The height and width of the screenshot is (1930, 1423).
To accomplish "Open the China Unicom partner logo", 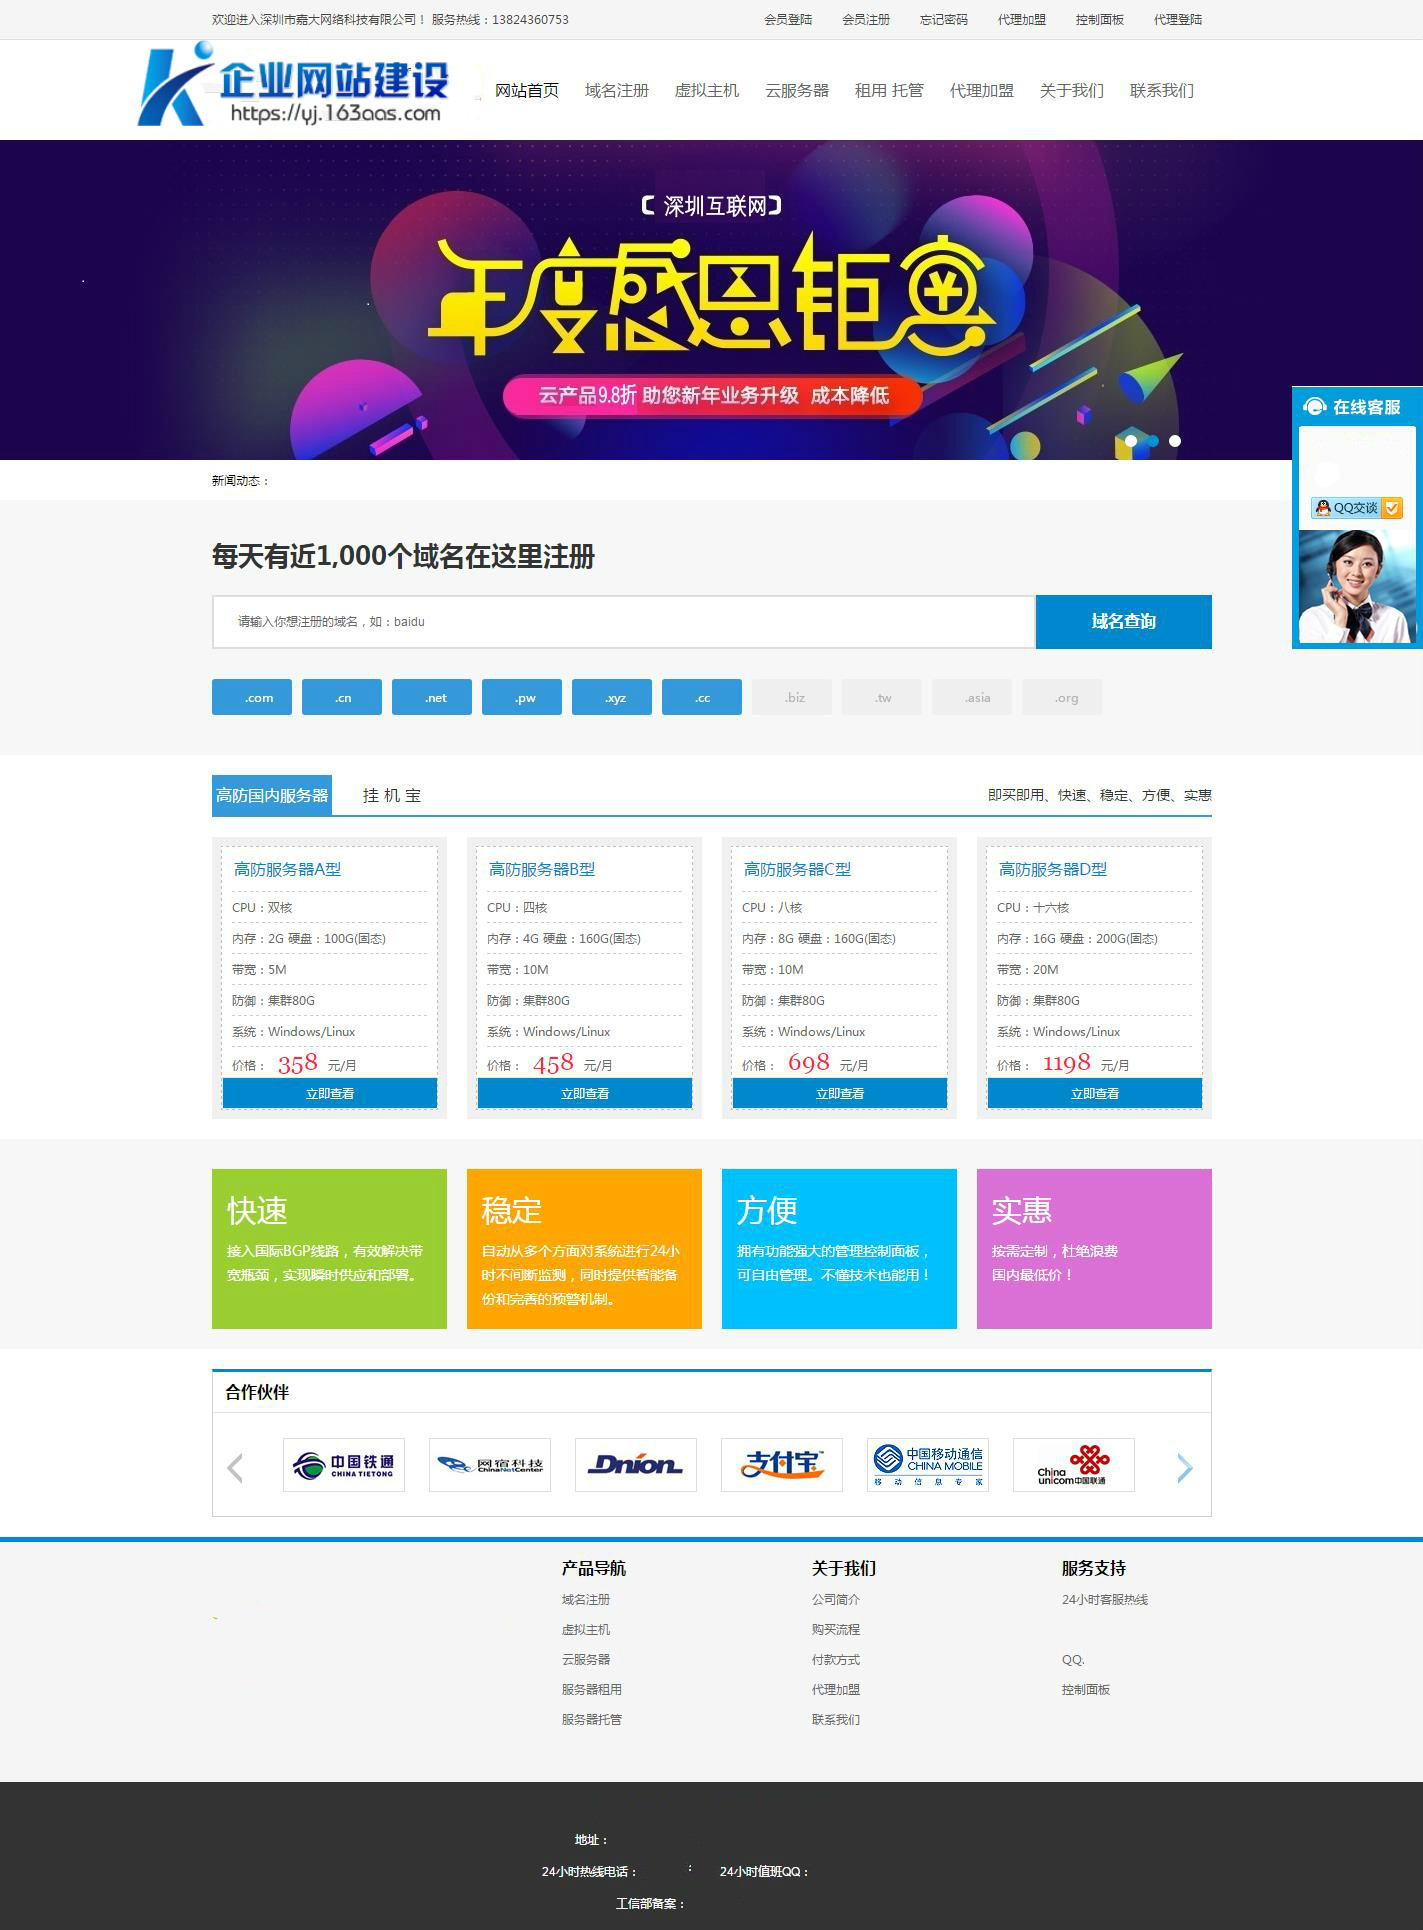I will coord(1074,1465).
